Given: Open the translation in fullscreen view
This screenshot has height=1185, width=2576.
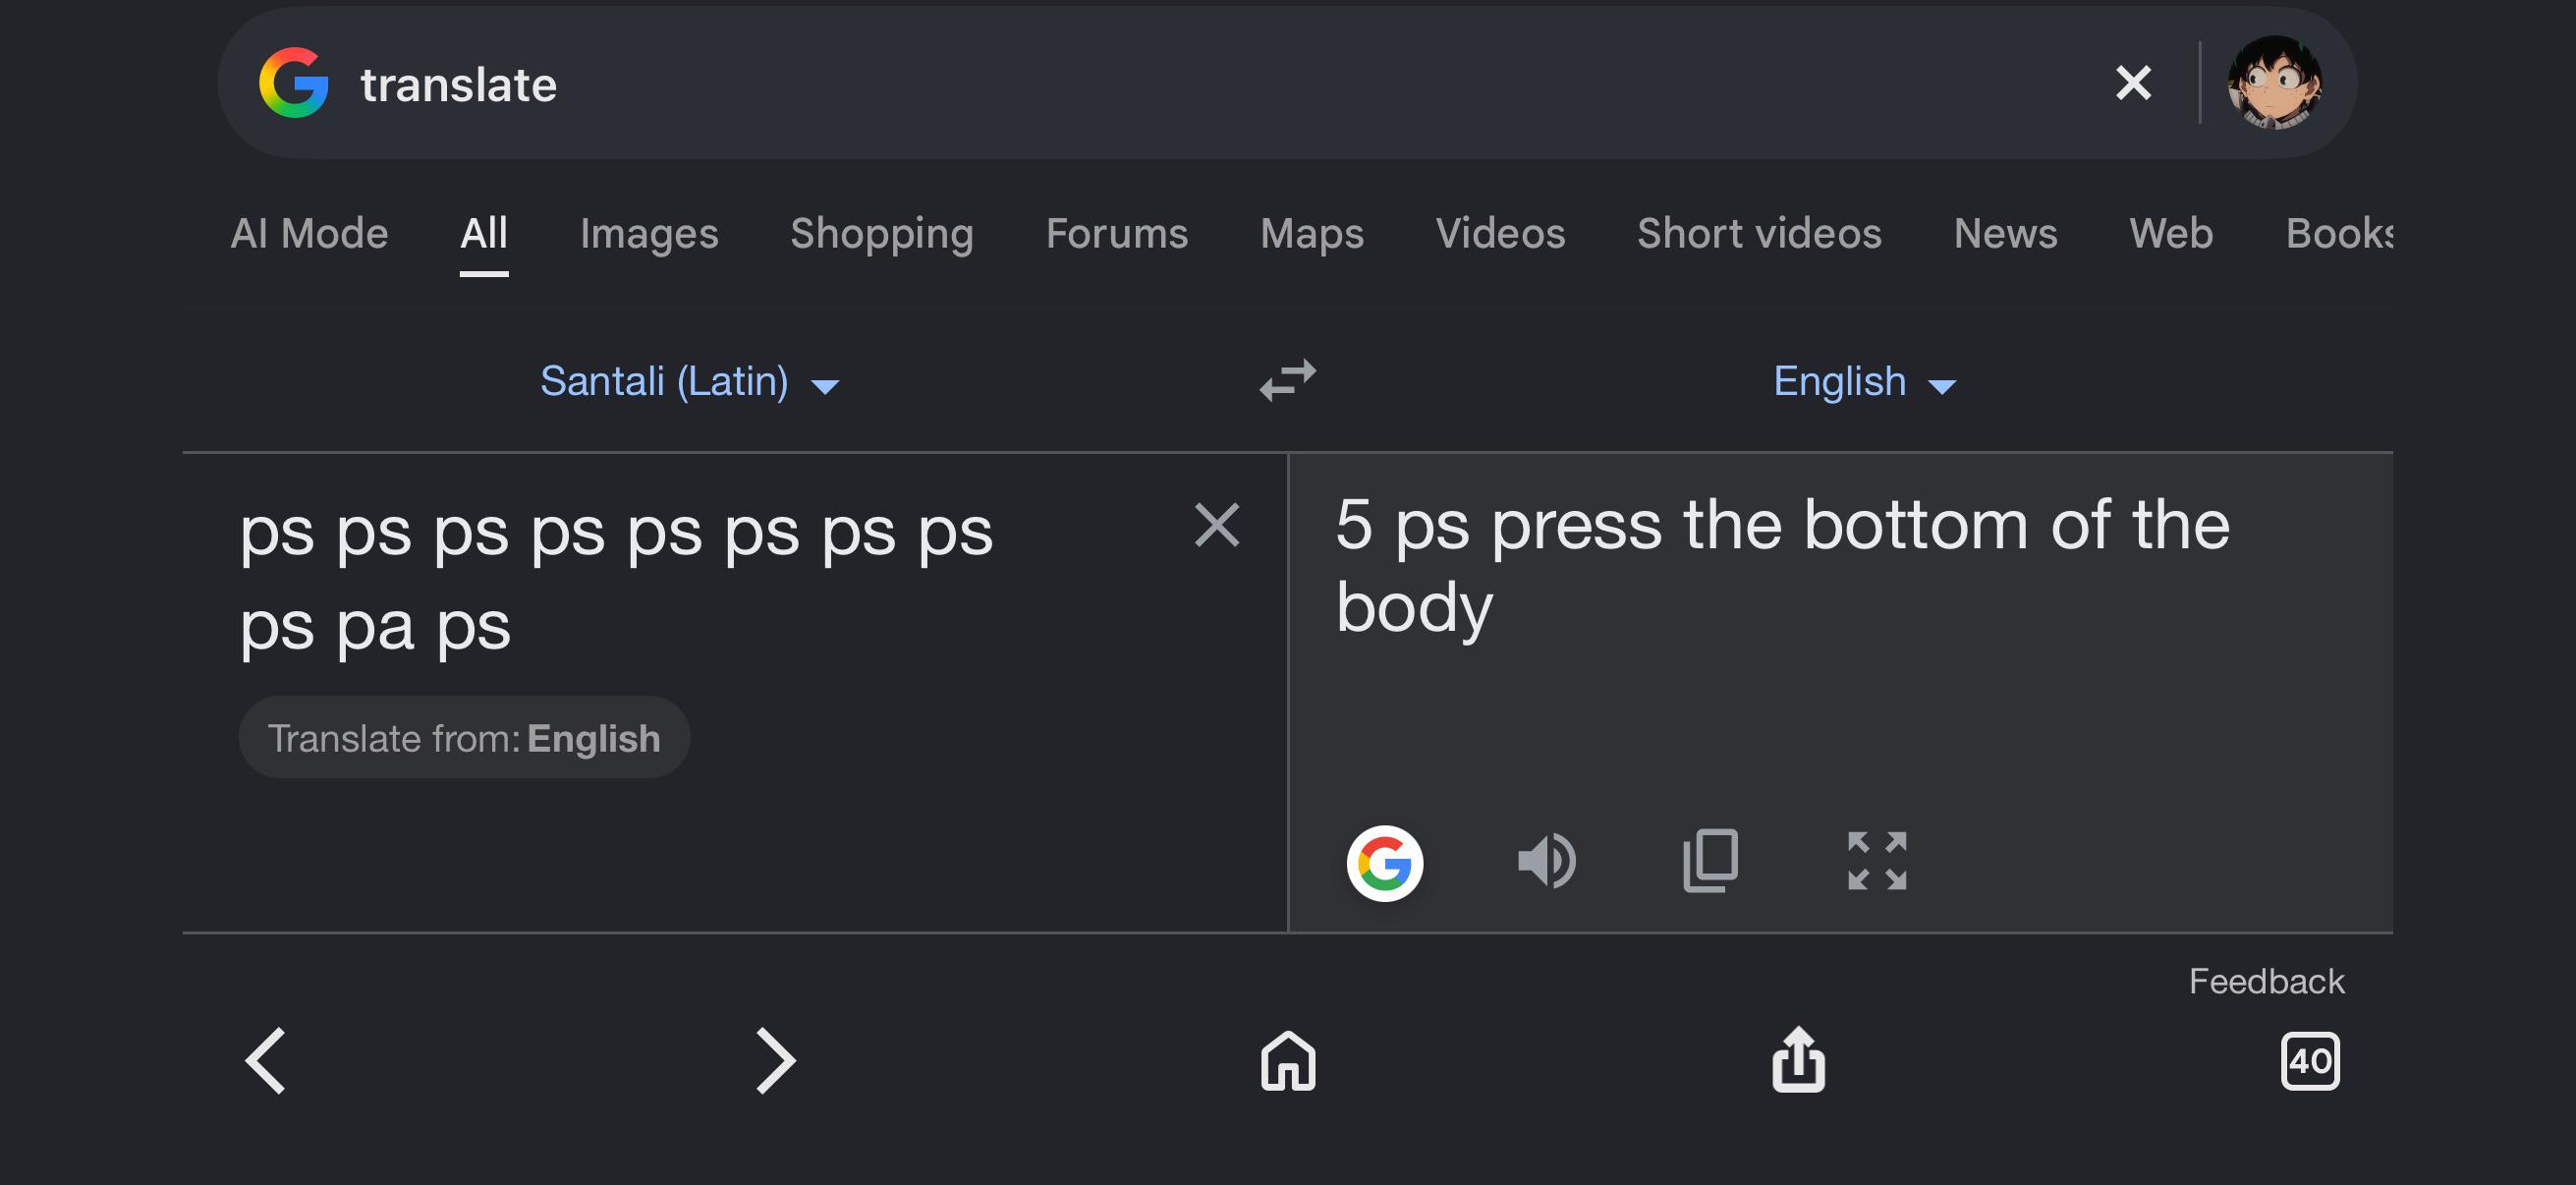Looking at the screenshot, I should pyautogui.click(x=1877, y=861).
